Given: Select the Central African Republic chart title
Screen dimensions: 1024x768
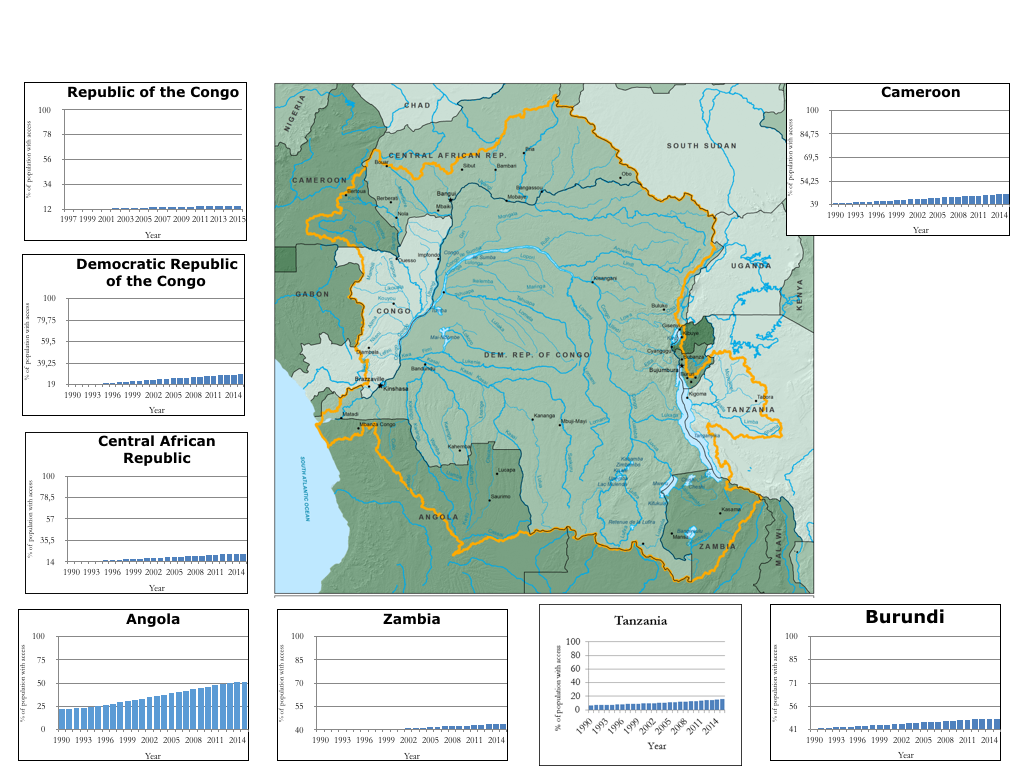Looking at the screenshot, I should click(x=156, y=449).
